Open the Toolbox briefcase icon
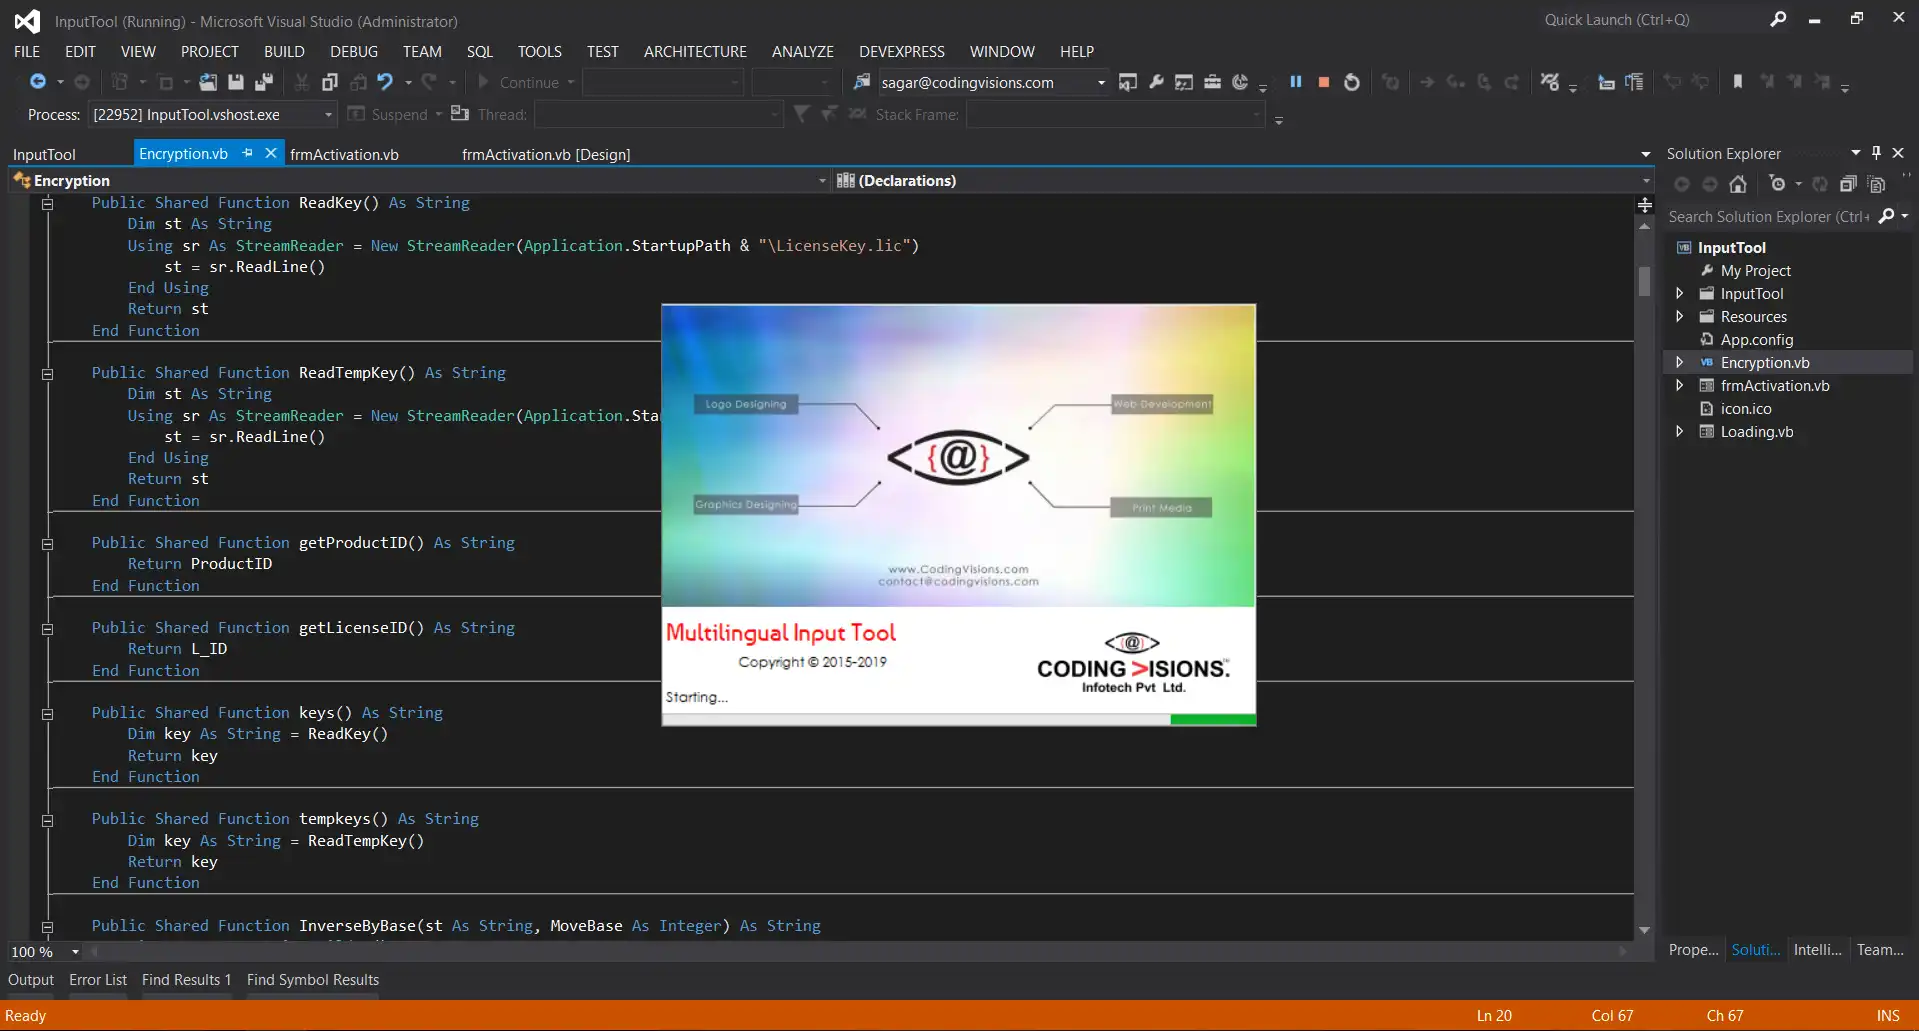1919x1031 pixels. pyautogui.click(x=1212, y=82)
